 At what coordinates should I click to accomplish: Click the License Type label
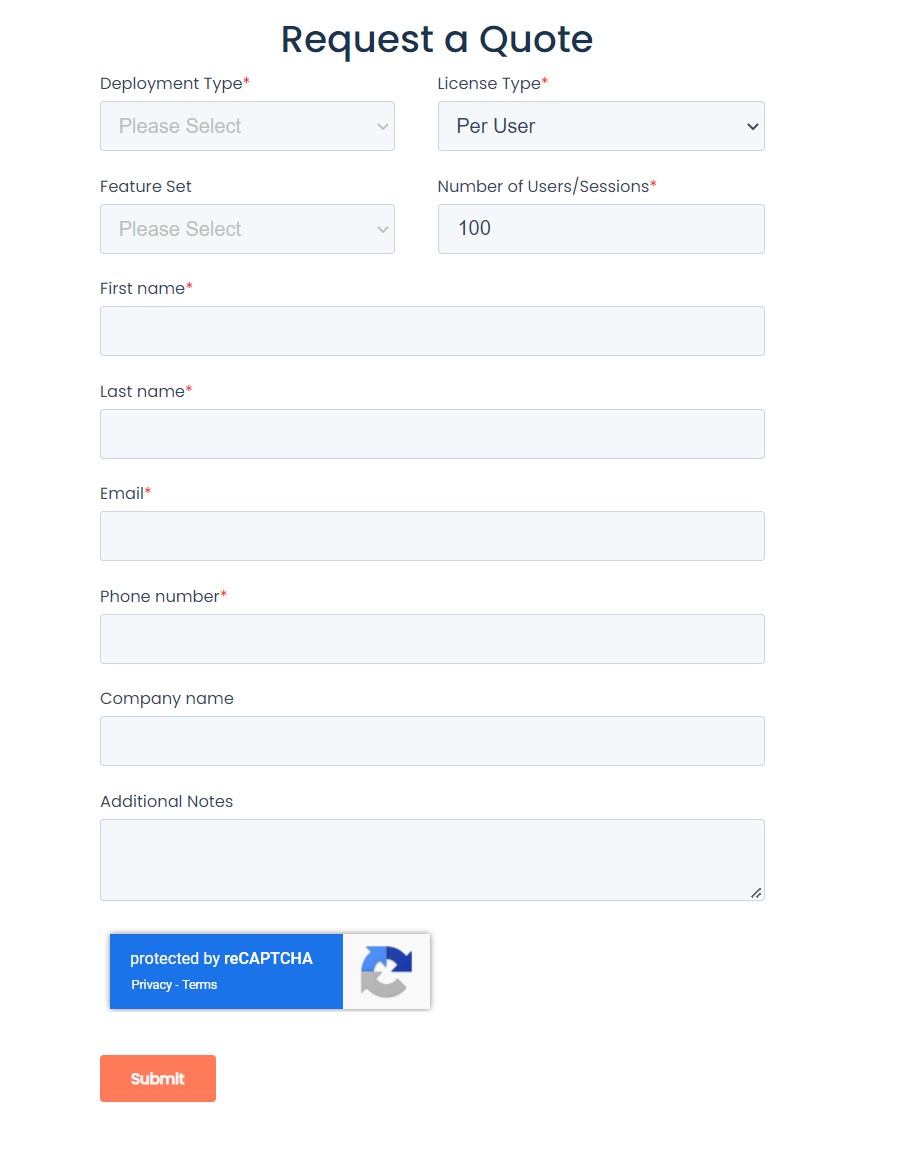pyautogui.click(x=489, y=84)
